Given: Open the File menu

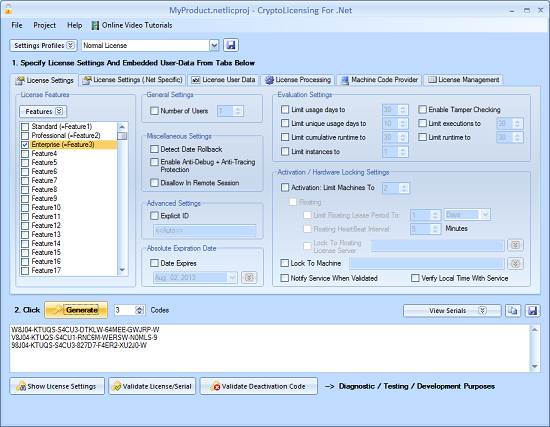Looking at the screenshot, I should pos(17,25).
